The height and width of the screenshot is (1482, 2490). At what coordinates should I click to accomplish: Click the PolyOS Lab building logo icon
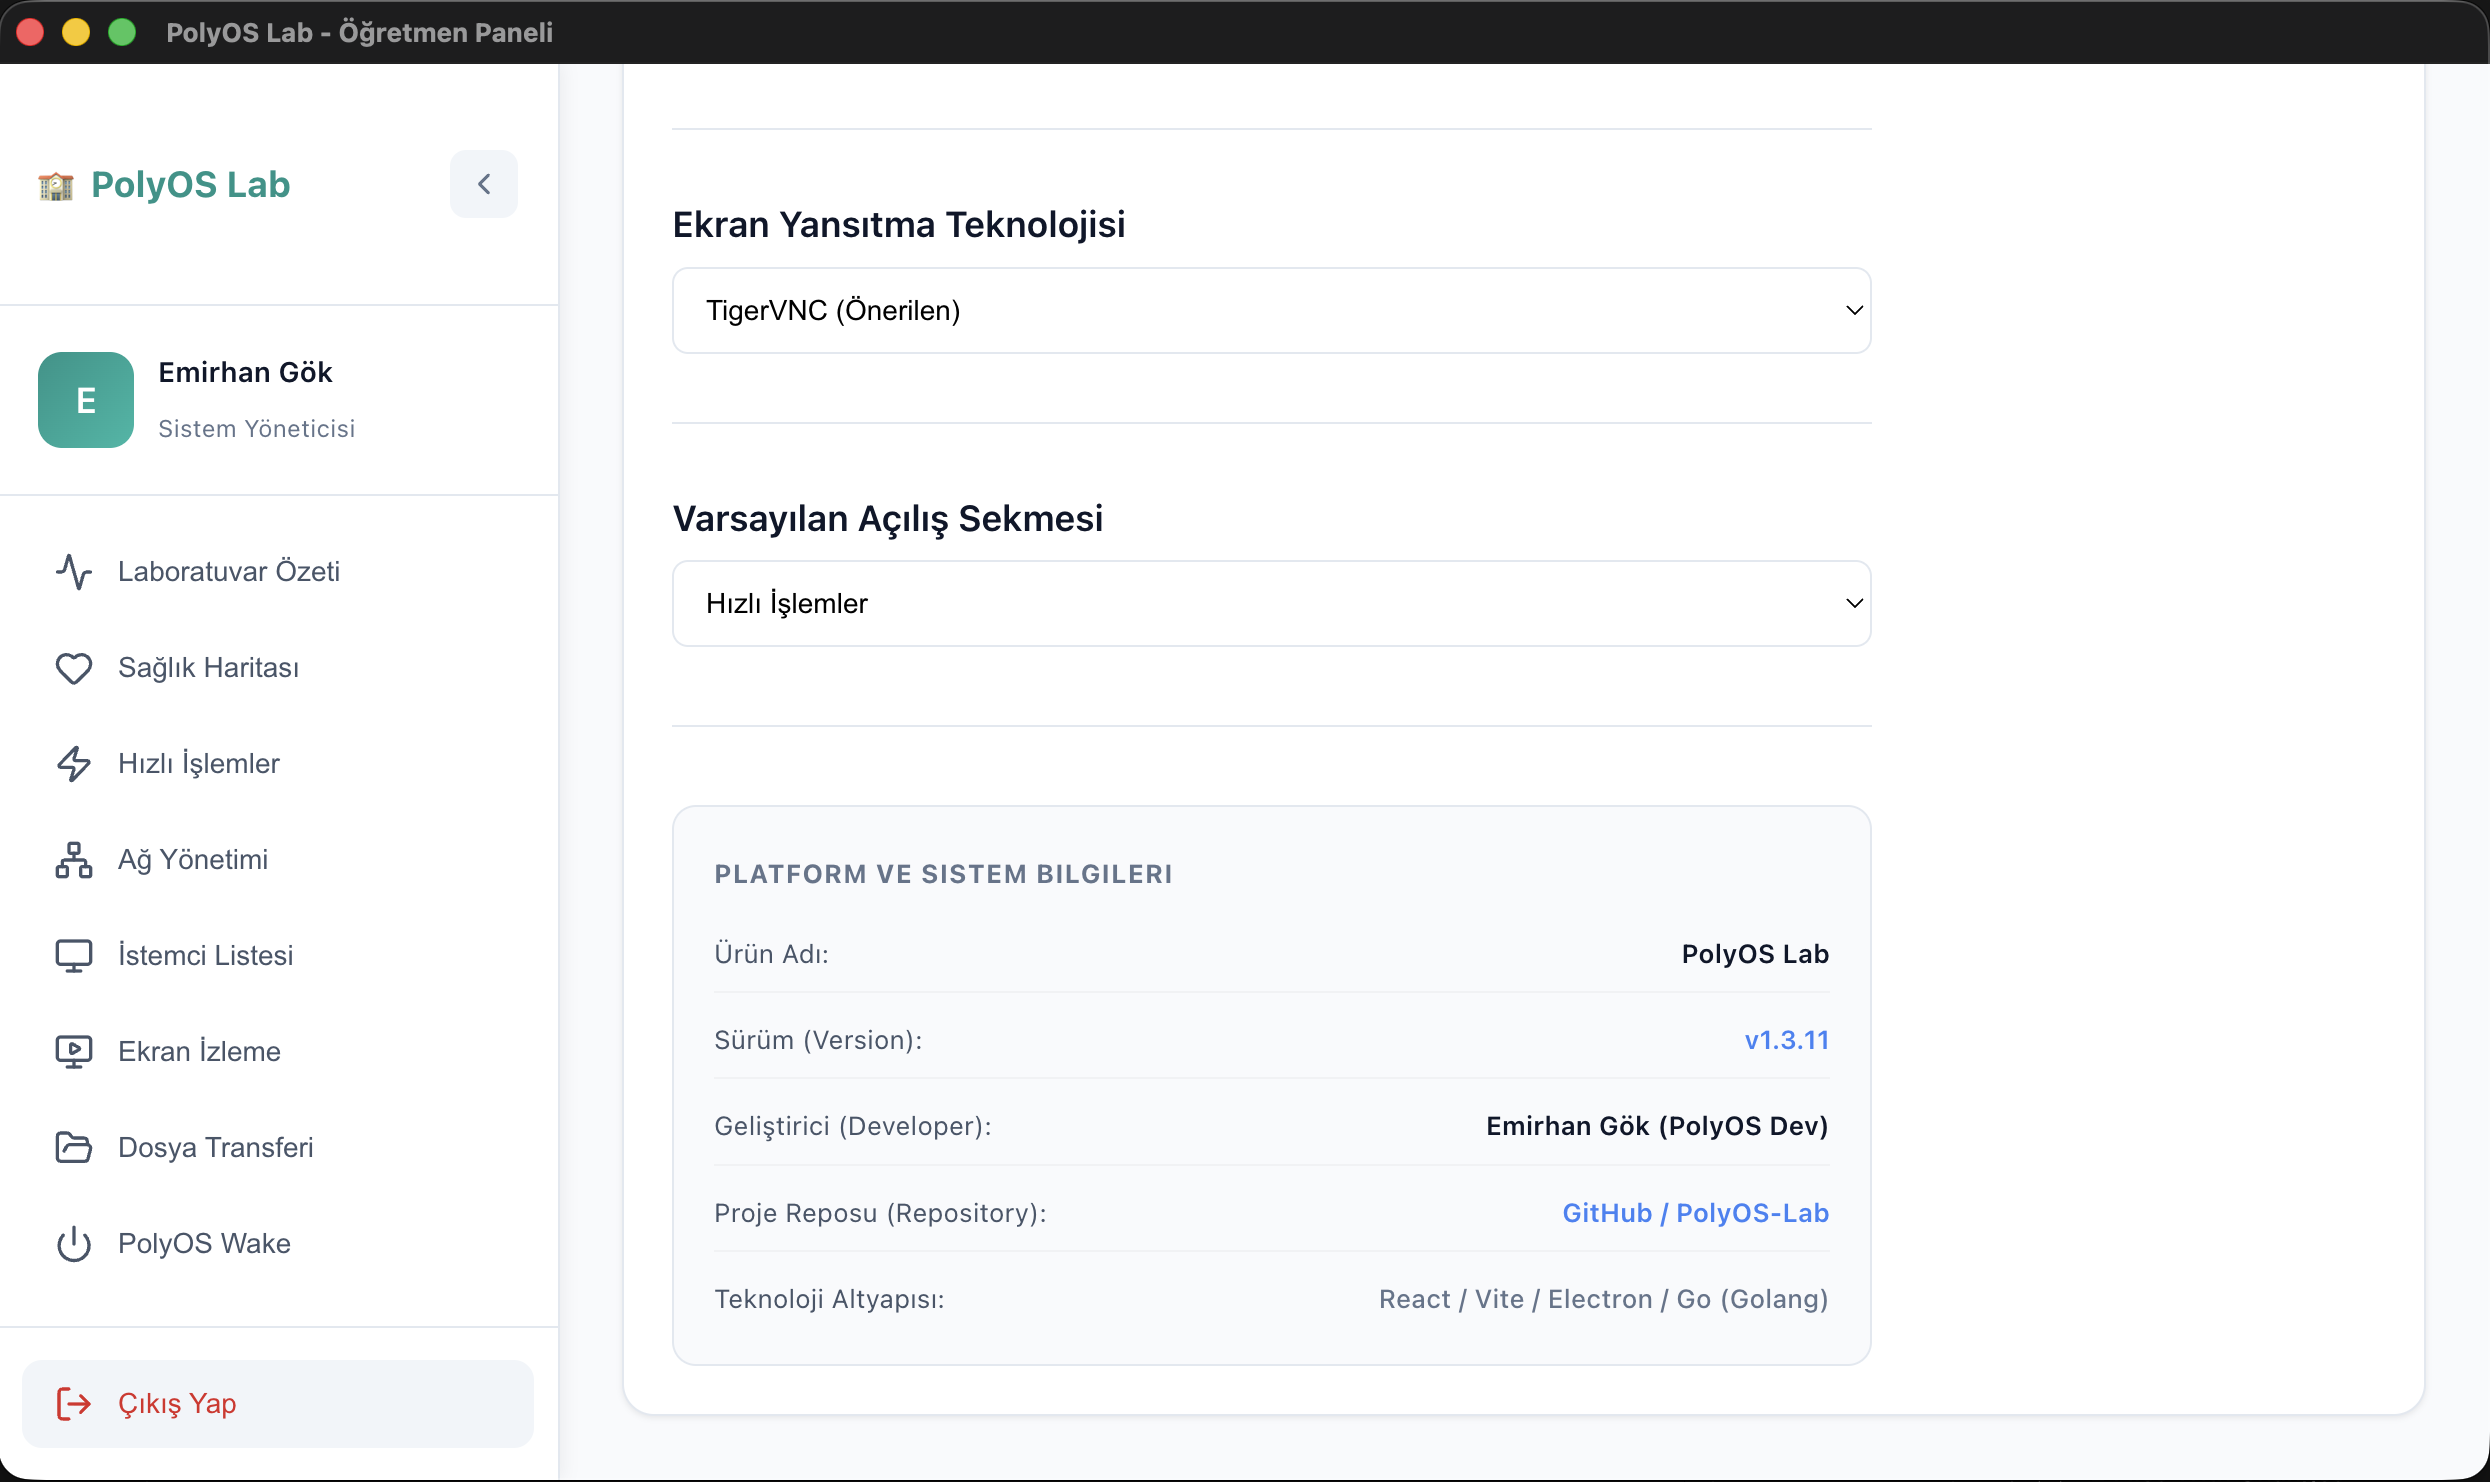(56, 186)
